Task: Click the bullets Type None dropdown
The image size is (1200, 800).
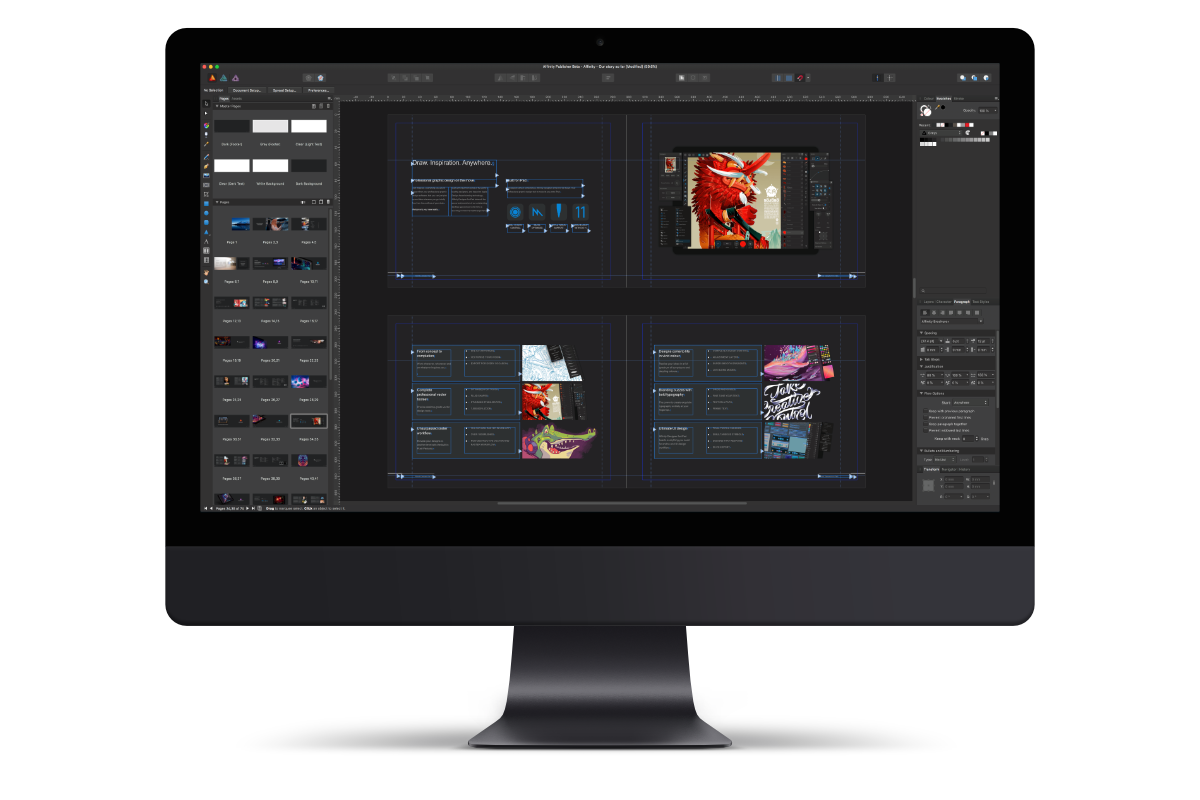Action: click(x=945, y=459)
